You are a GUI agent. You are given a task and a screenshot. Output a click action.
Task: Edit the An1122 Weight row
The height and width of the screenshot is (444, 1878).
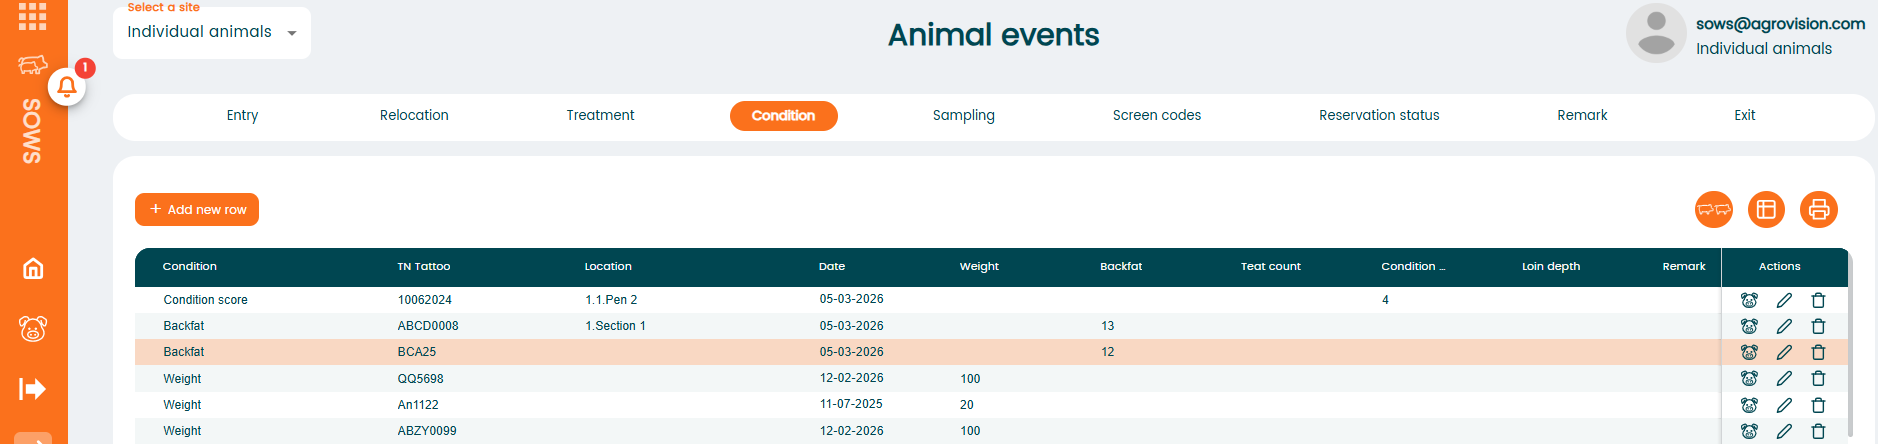[1784, 405]
